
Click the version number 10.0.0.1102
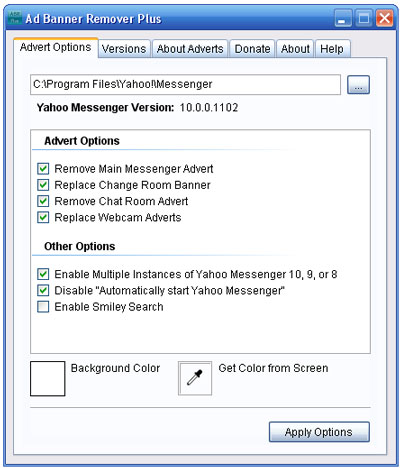(209, 108)
